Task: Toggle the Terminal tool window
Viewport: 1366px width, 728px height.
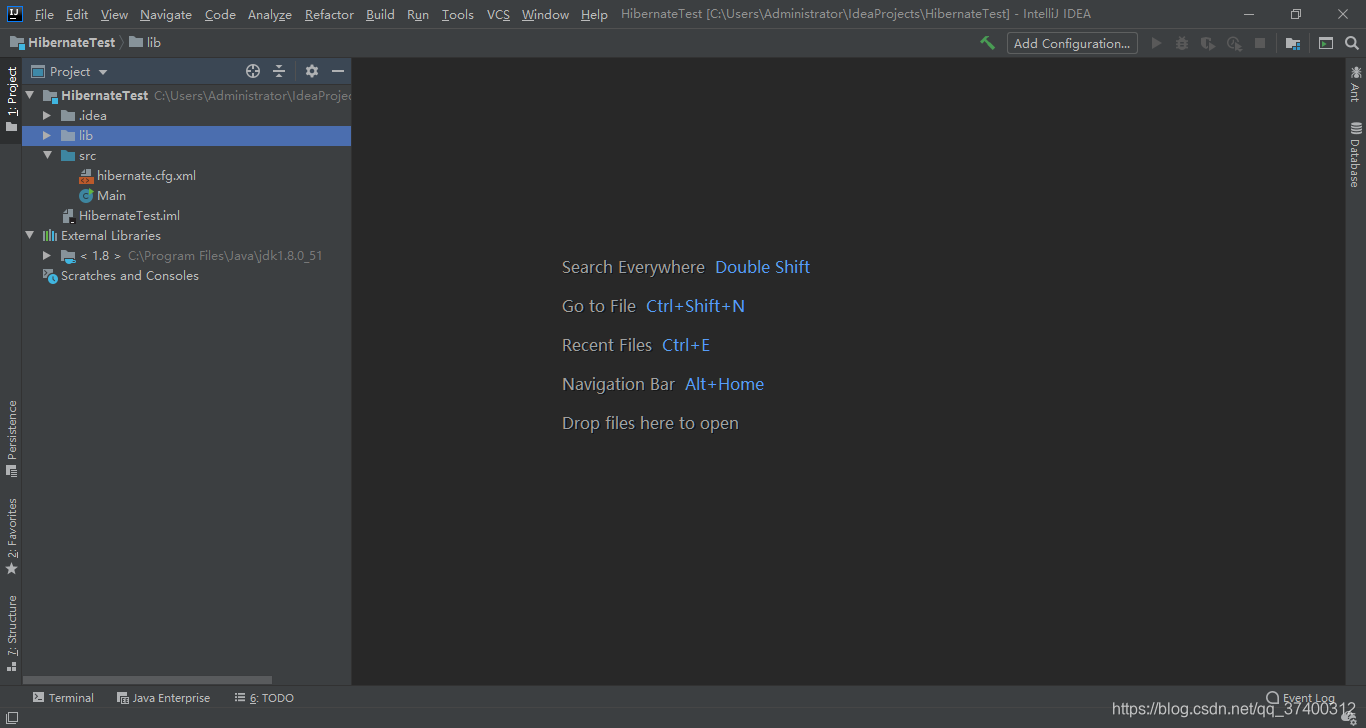Action: [x=63, y=698]
